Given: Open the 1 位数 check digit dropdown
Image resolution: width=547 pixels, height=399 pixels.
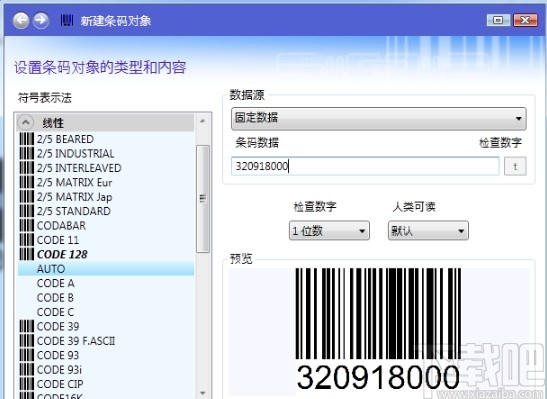Looking at the screenshot, I should point(329,231).
